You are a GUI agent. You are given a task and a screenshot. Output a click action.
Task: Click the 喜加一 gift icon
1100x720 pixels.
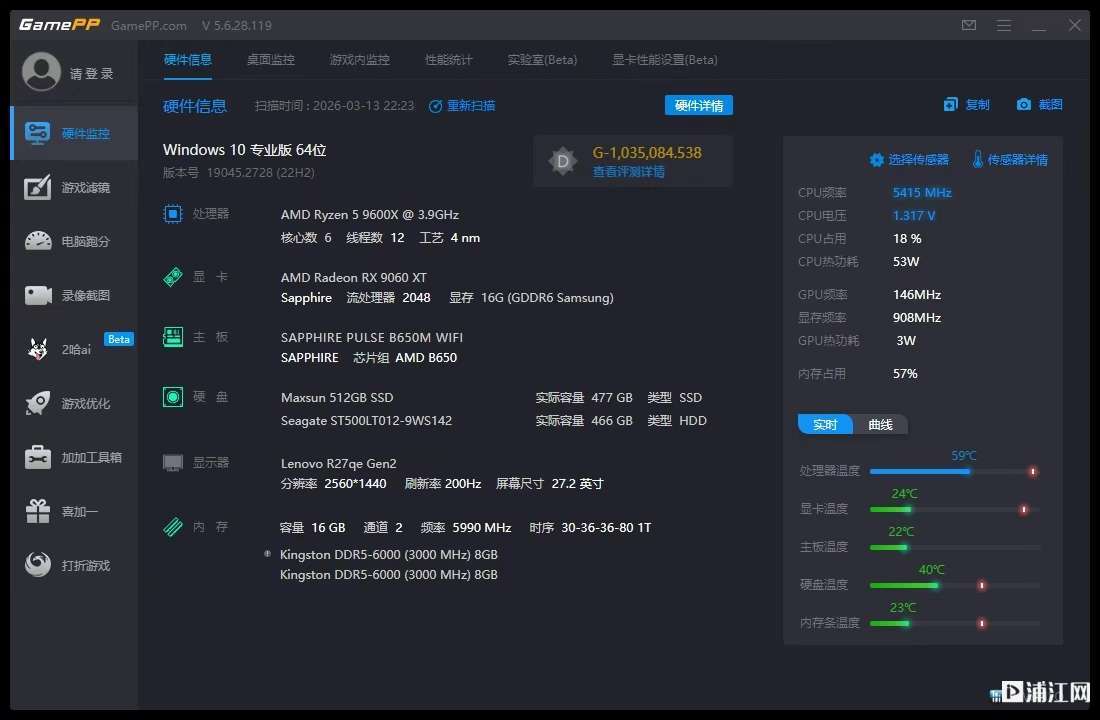(x=38, y=511)
